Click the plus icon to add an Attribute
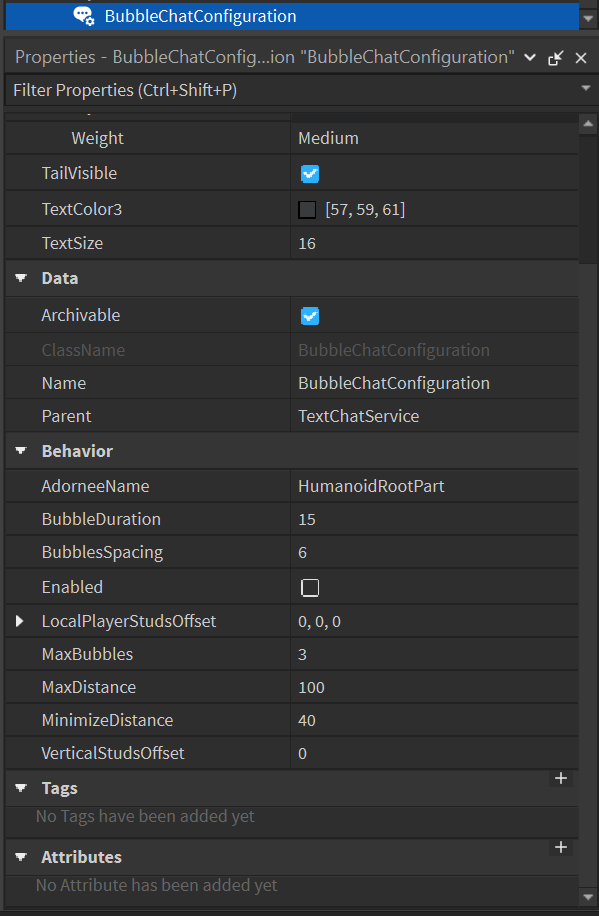Image resolution: width=599 pixels, height=916 pixels. (x=561, y=847)
